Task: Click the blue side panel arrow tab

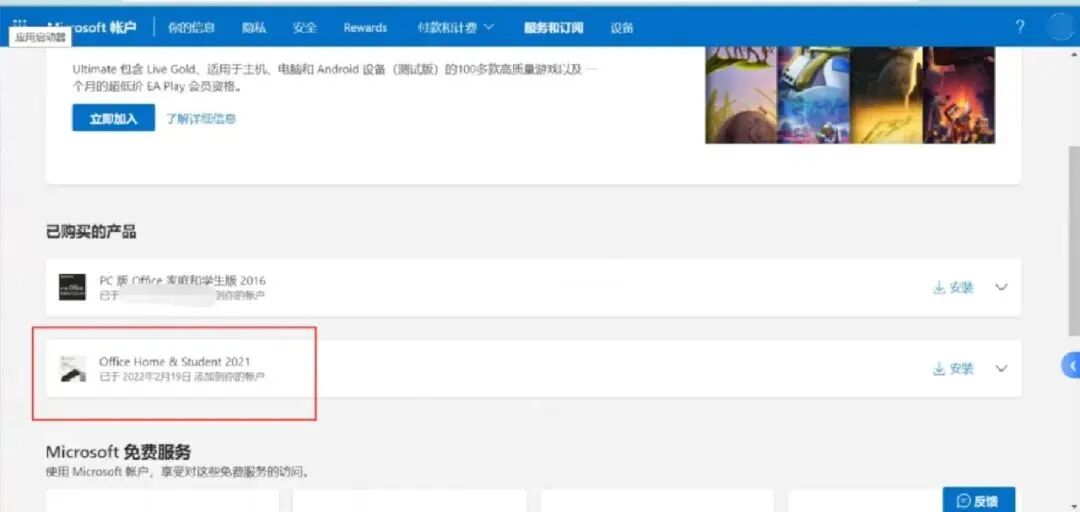Action: (1070, 366)
